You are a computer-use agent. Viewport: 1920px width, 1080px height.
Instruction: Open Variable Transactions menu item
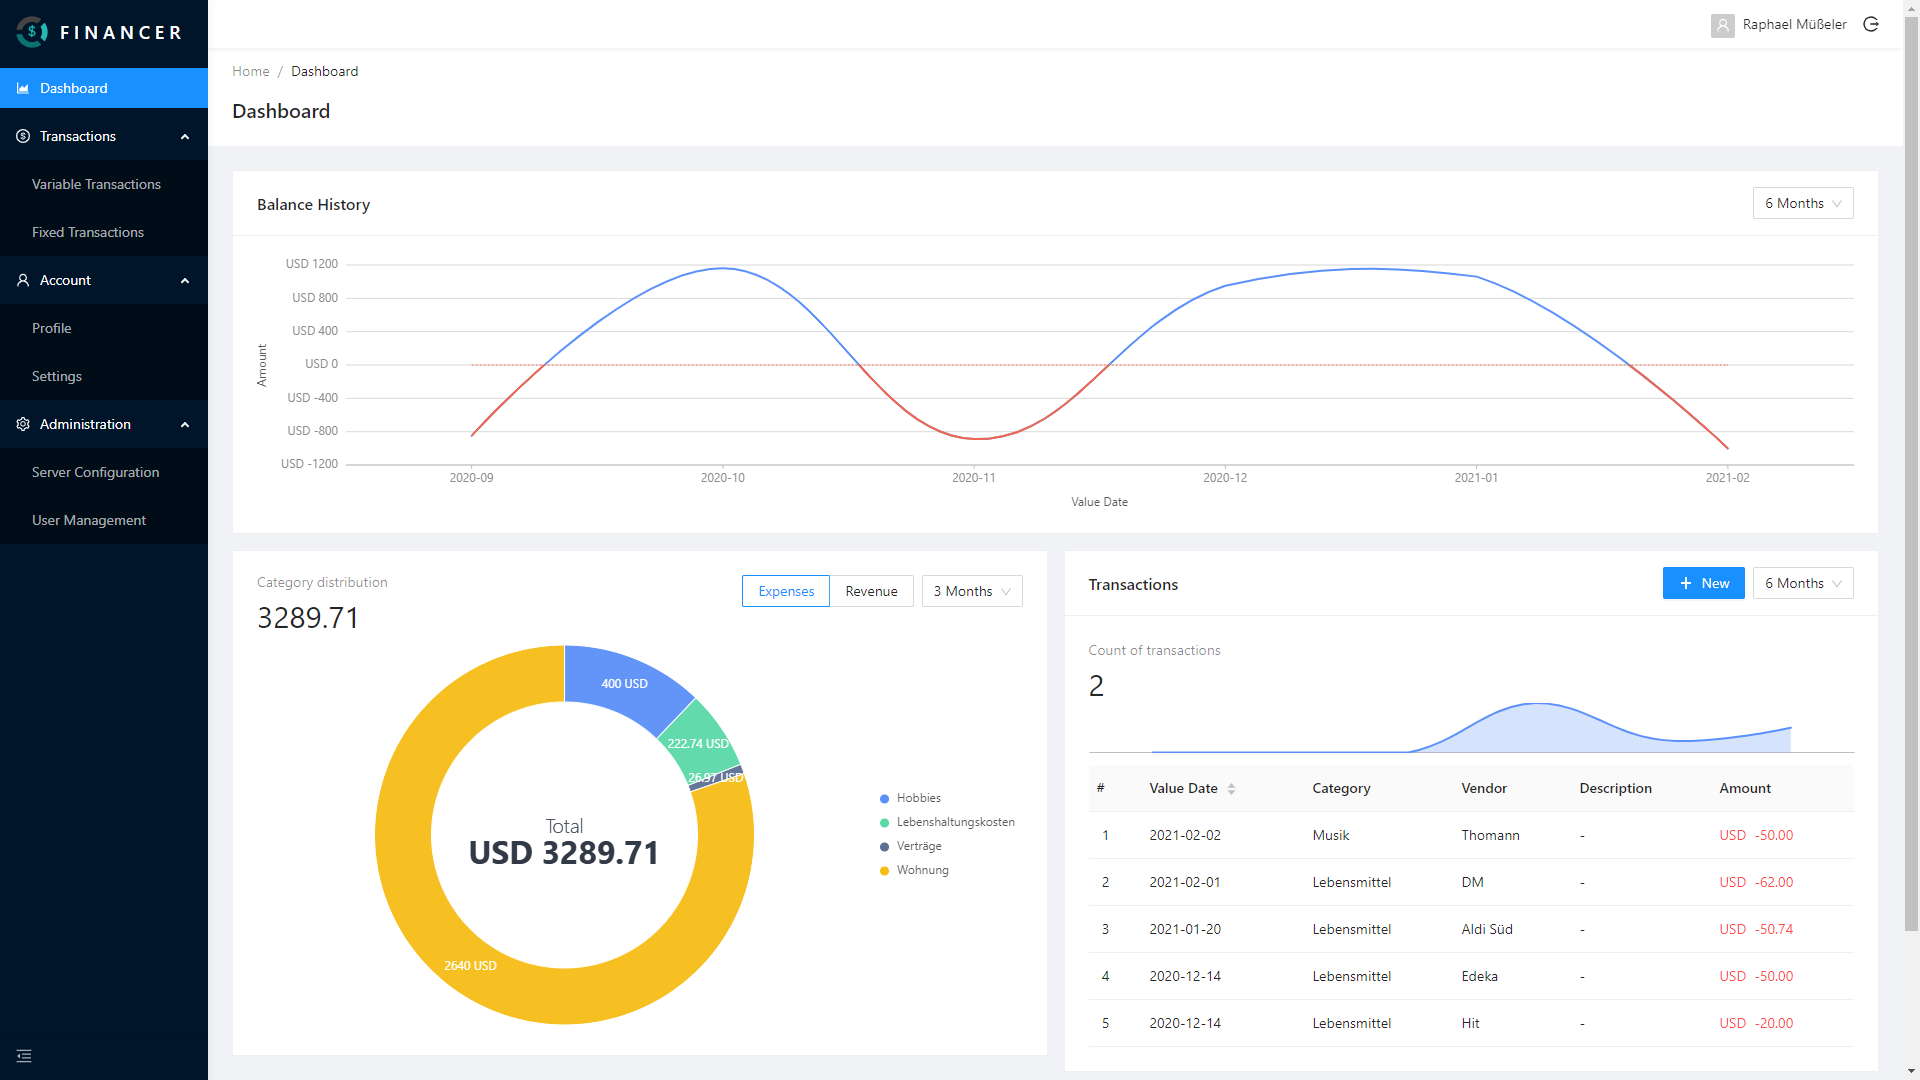pyautogui.click(x=96, y=184)
